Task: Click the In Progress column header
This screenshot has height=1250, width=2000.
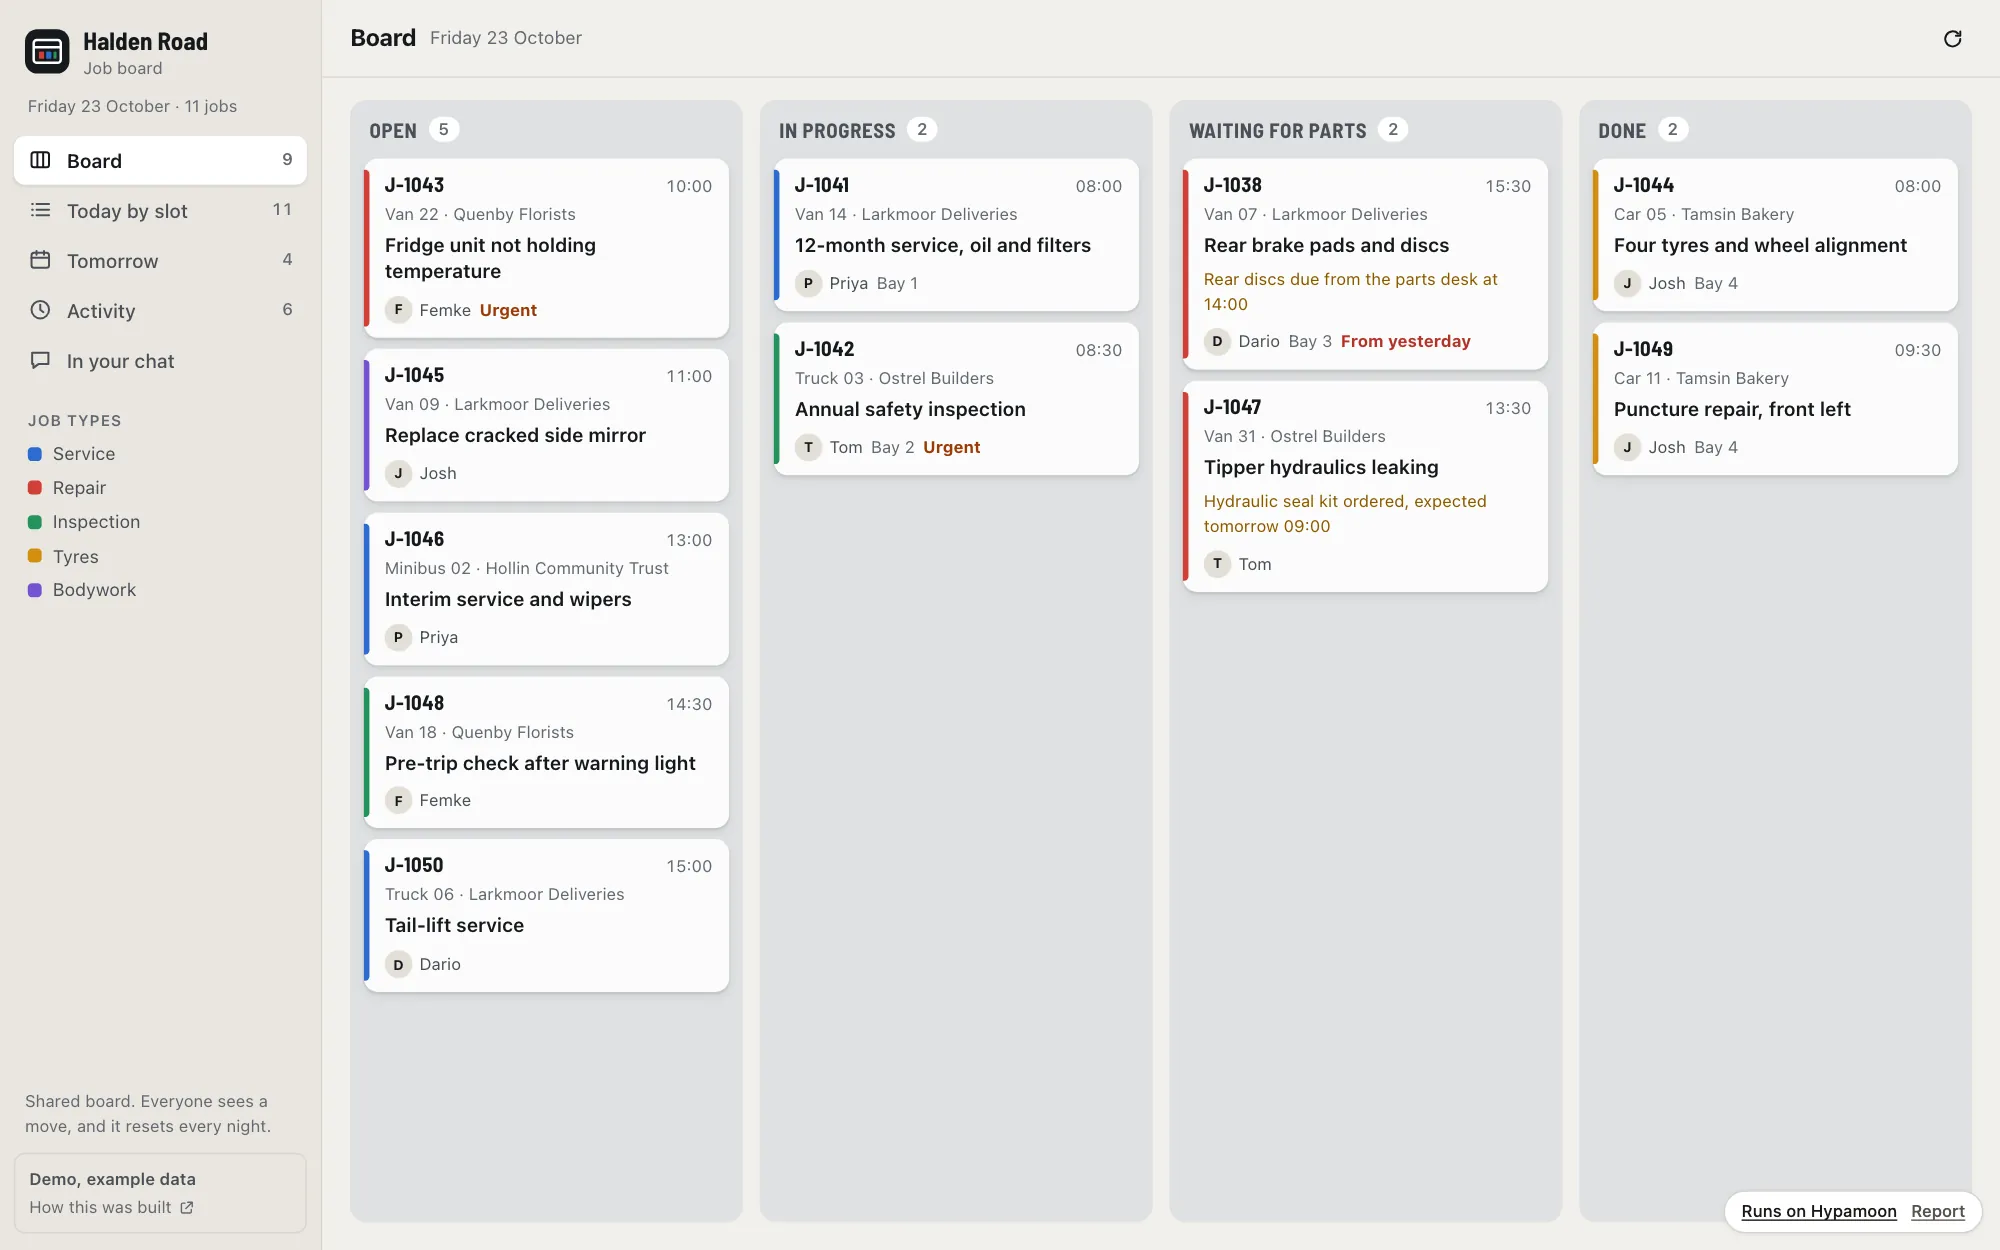Action: point(837,131)
